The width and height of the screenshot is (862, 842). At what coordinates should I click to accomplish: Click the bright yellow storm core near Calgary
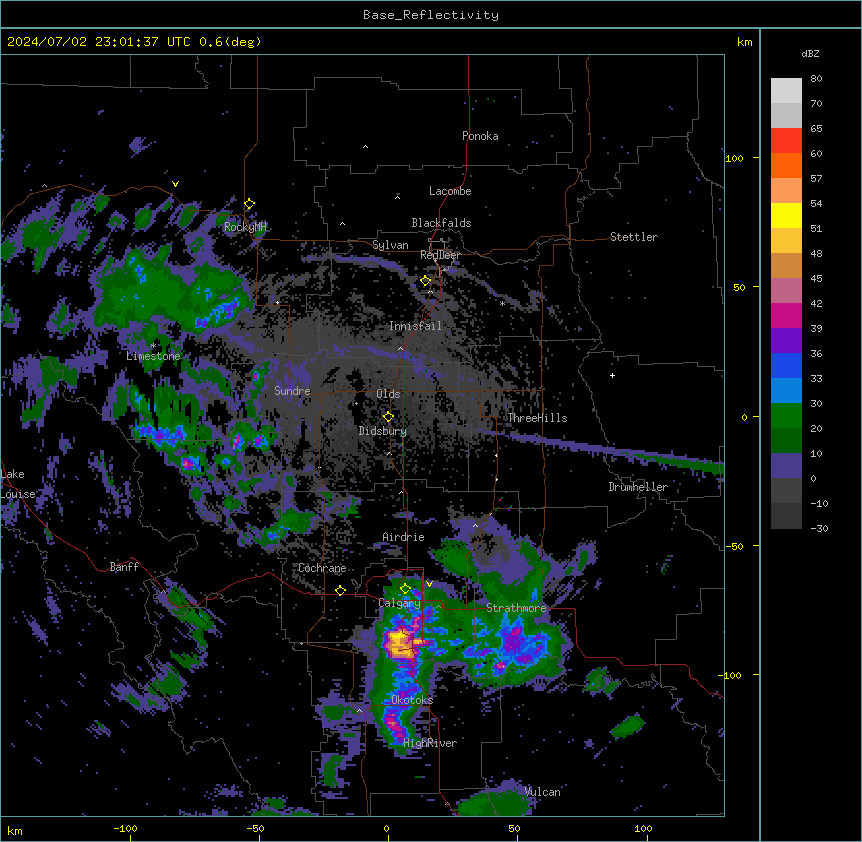pyautogui.click(x=399, y=644)
